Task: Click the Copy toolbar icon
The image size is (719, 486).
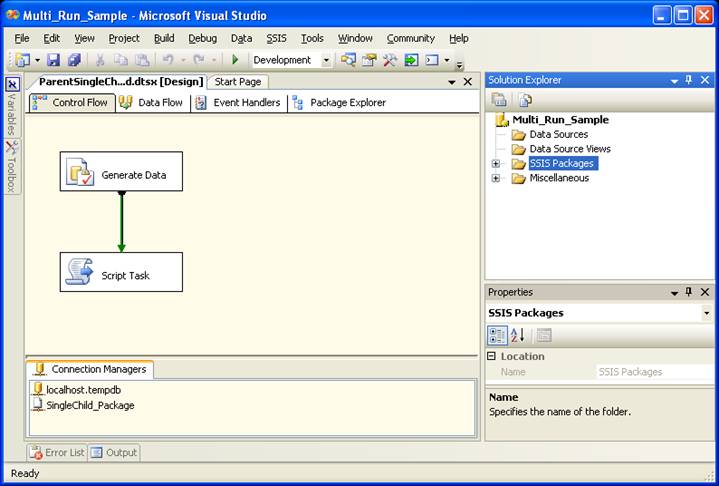Action: (121, 60)
